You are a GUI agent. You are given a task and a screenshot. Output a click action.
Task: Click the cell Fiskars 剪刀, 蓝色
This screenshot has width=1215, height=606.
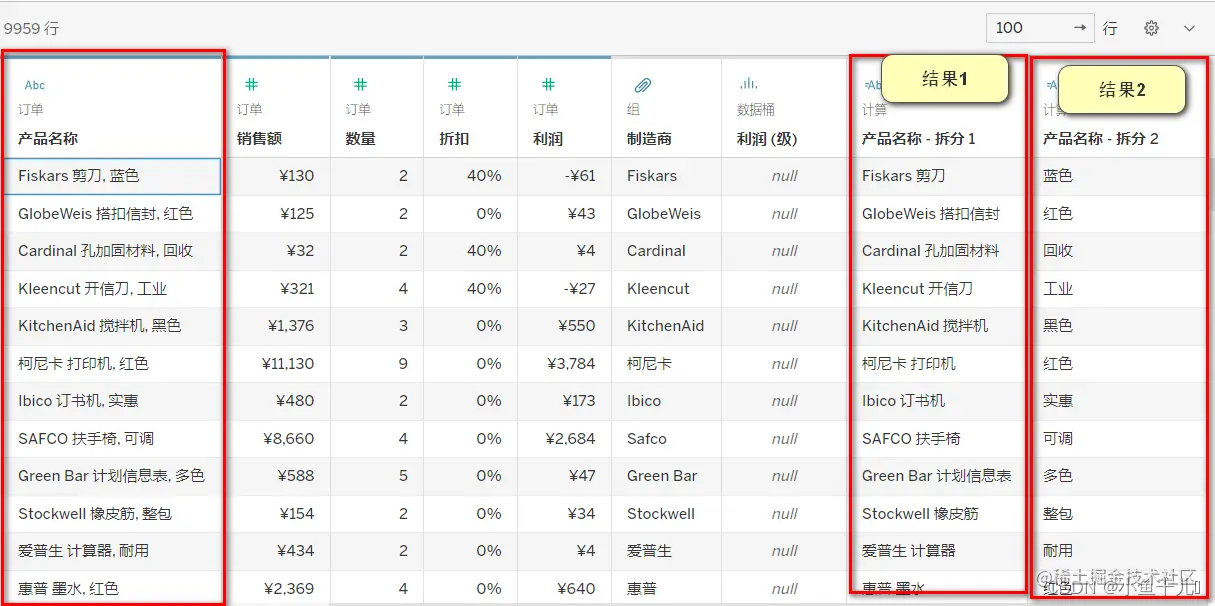coord(112,176)
